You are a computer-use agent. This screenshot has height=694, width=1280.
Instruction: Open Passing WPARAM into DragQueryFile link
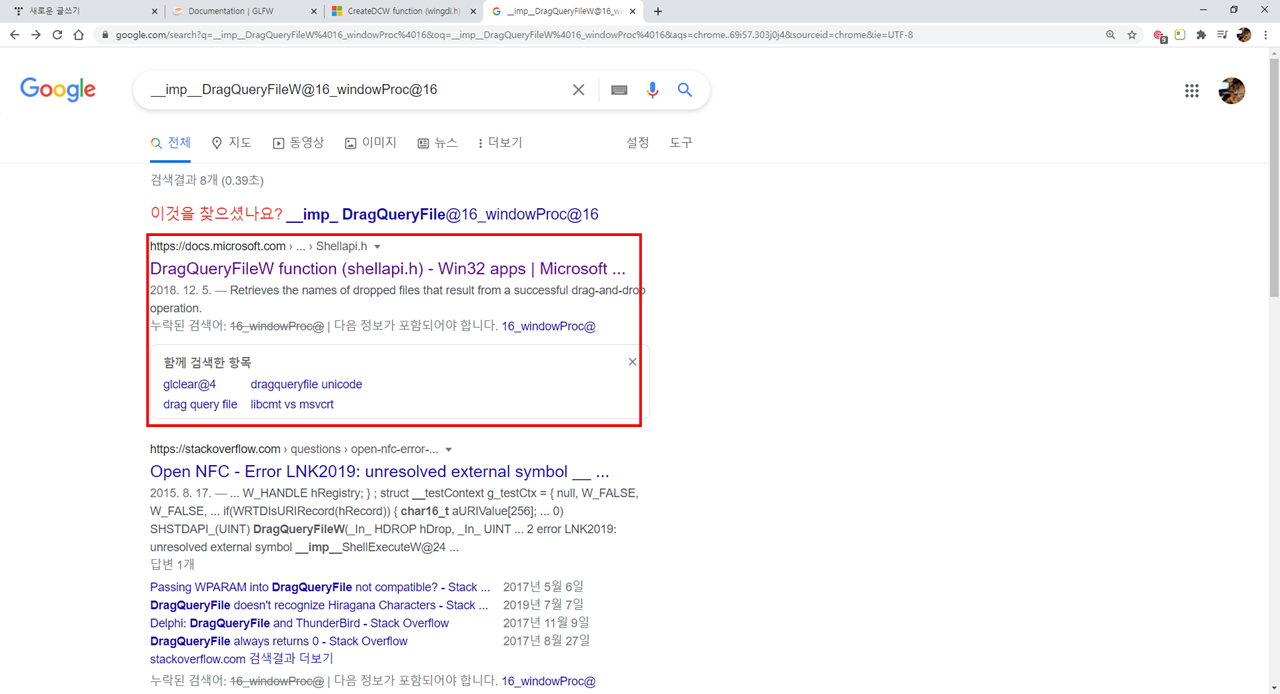coord(320,587)
